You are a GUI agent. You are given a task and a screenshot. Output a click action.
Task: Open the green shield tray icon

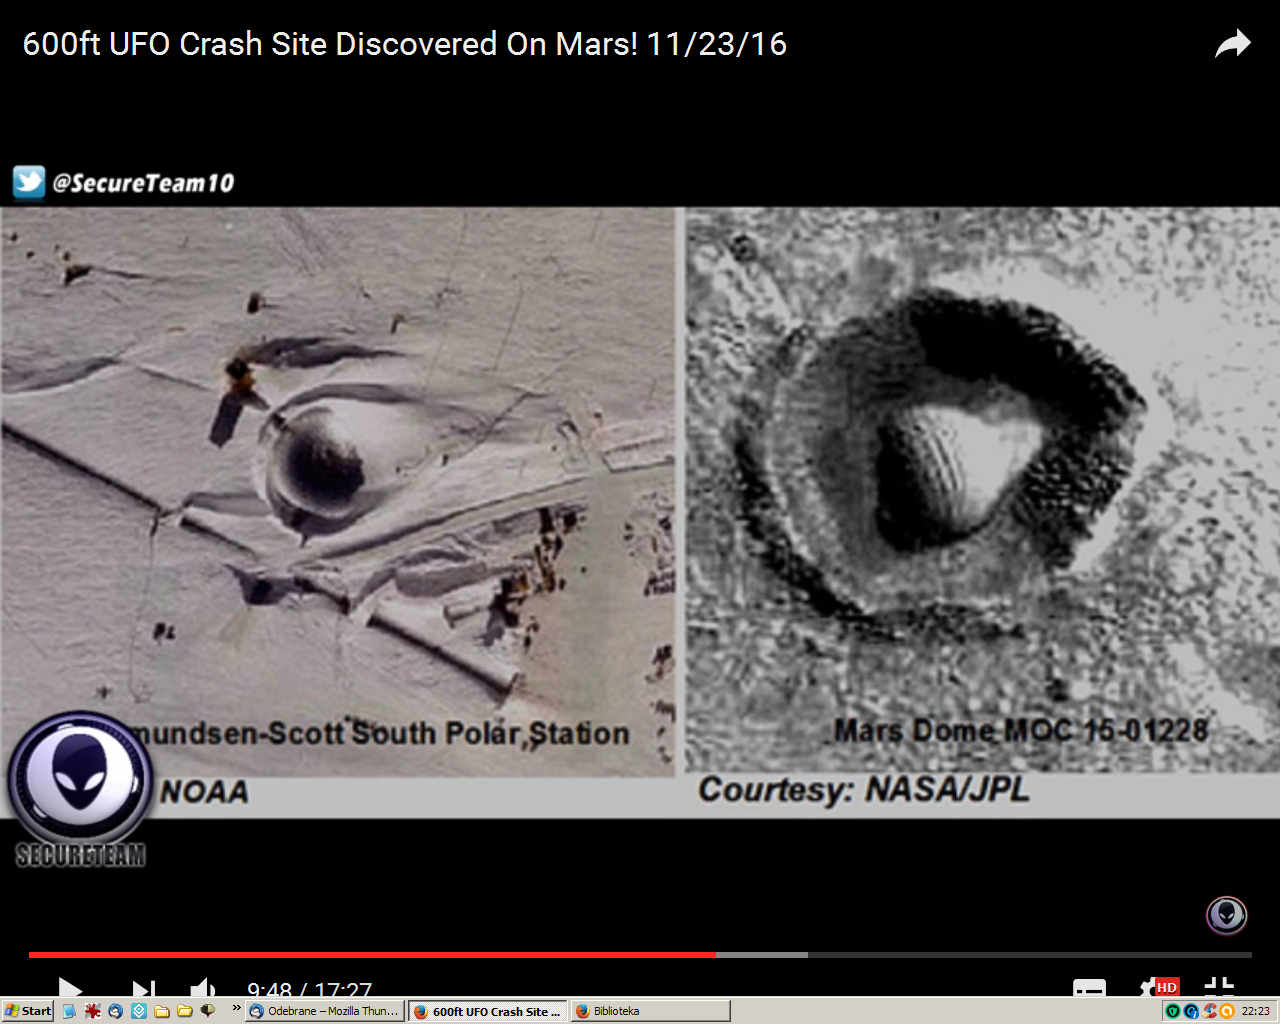(1173, 1012)
